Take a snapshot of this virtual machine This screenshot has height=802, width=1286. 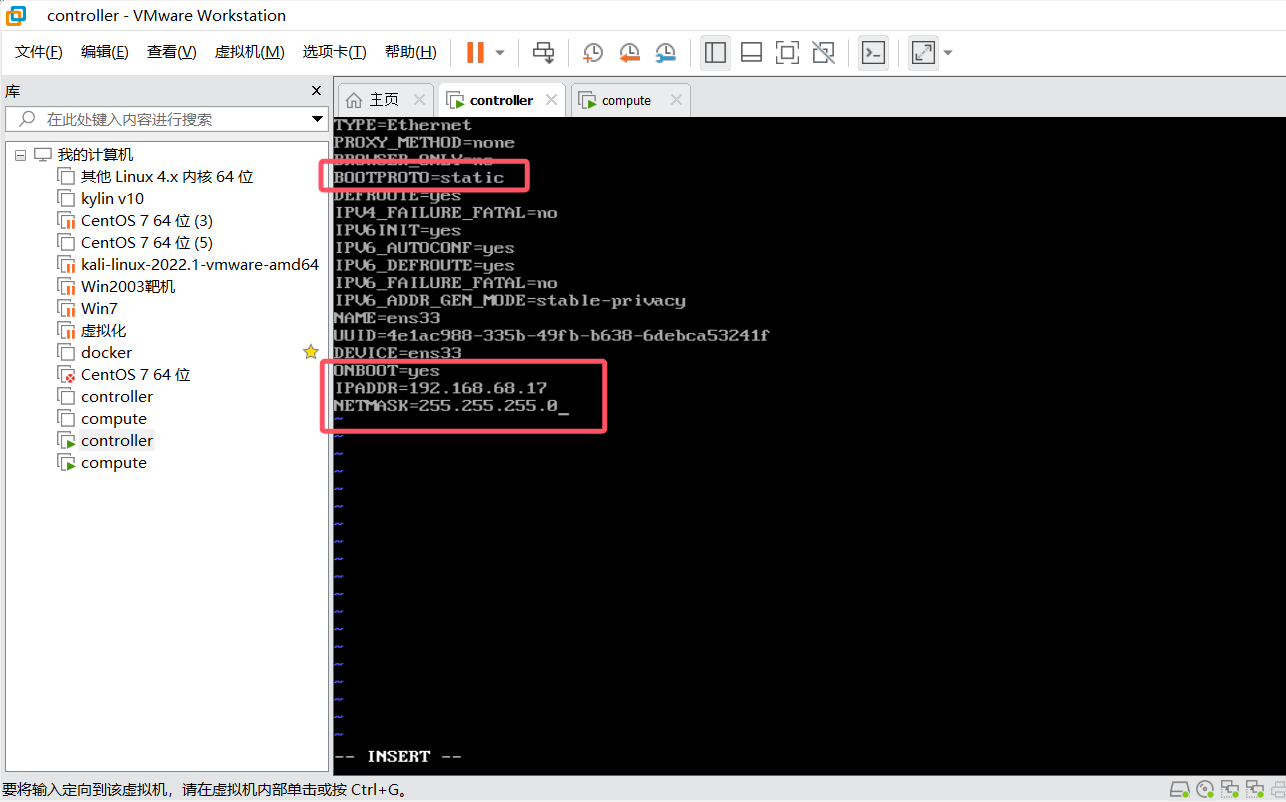[593, 52]
